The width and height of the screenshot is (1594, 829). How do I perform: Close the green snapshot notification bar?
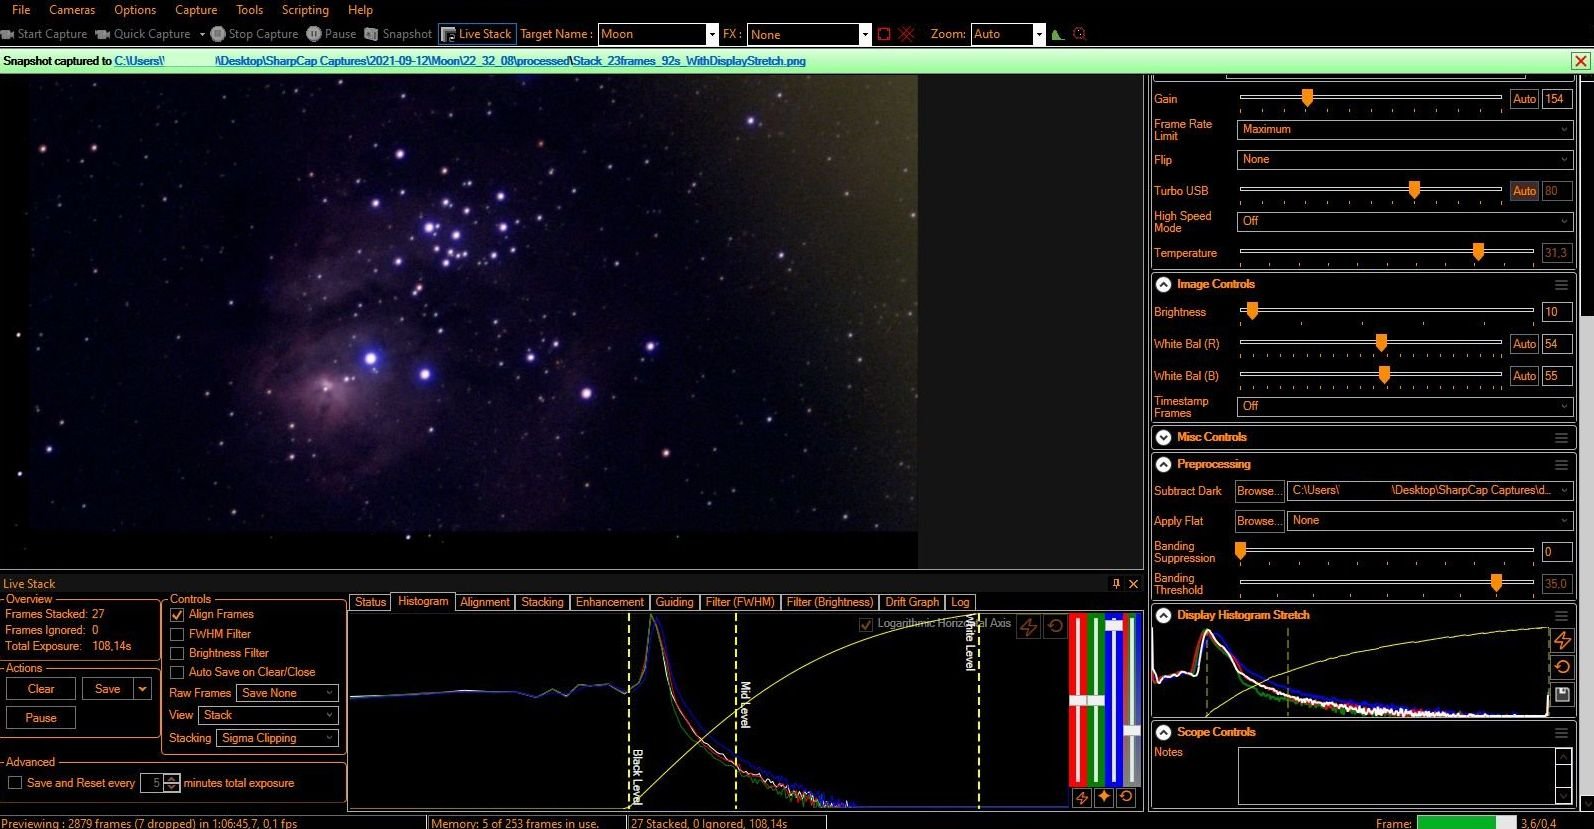1581,61
